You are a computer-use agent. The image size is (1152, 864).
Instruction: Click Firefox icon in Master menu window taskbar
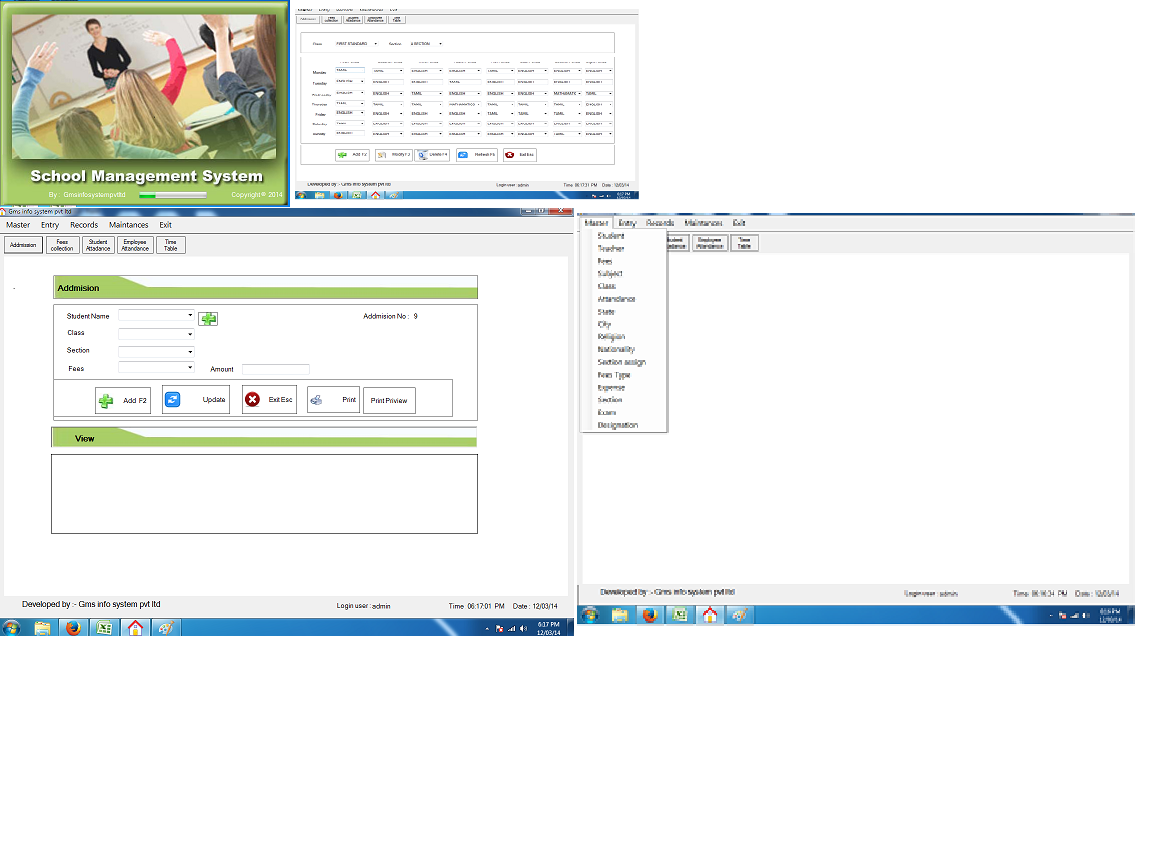[649, 615]
